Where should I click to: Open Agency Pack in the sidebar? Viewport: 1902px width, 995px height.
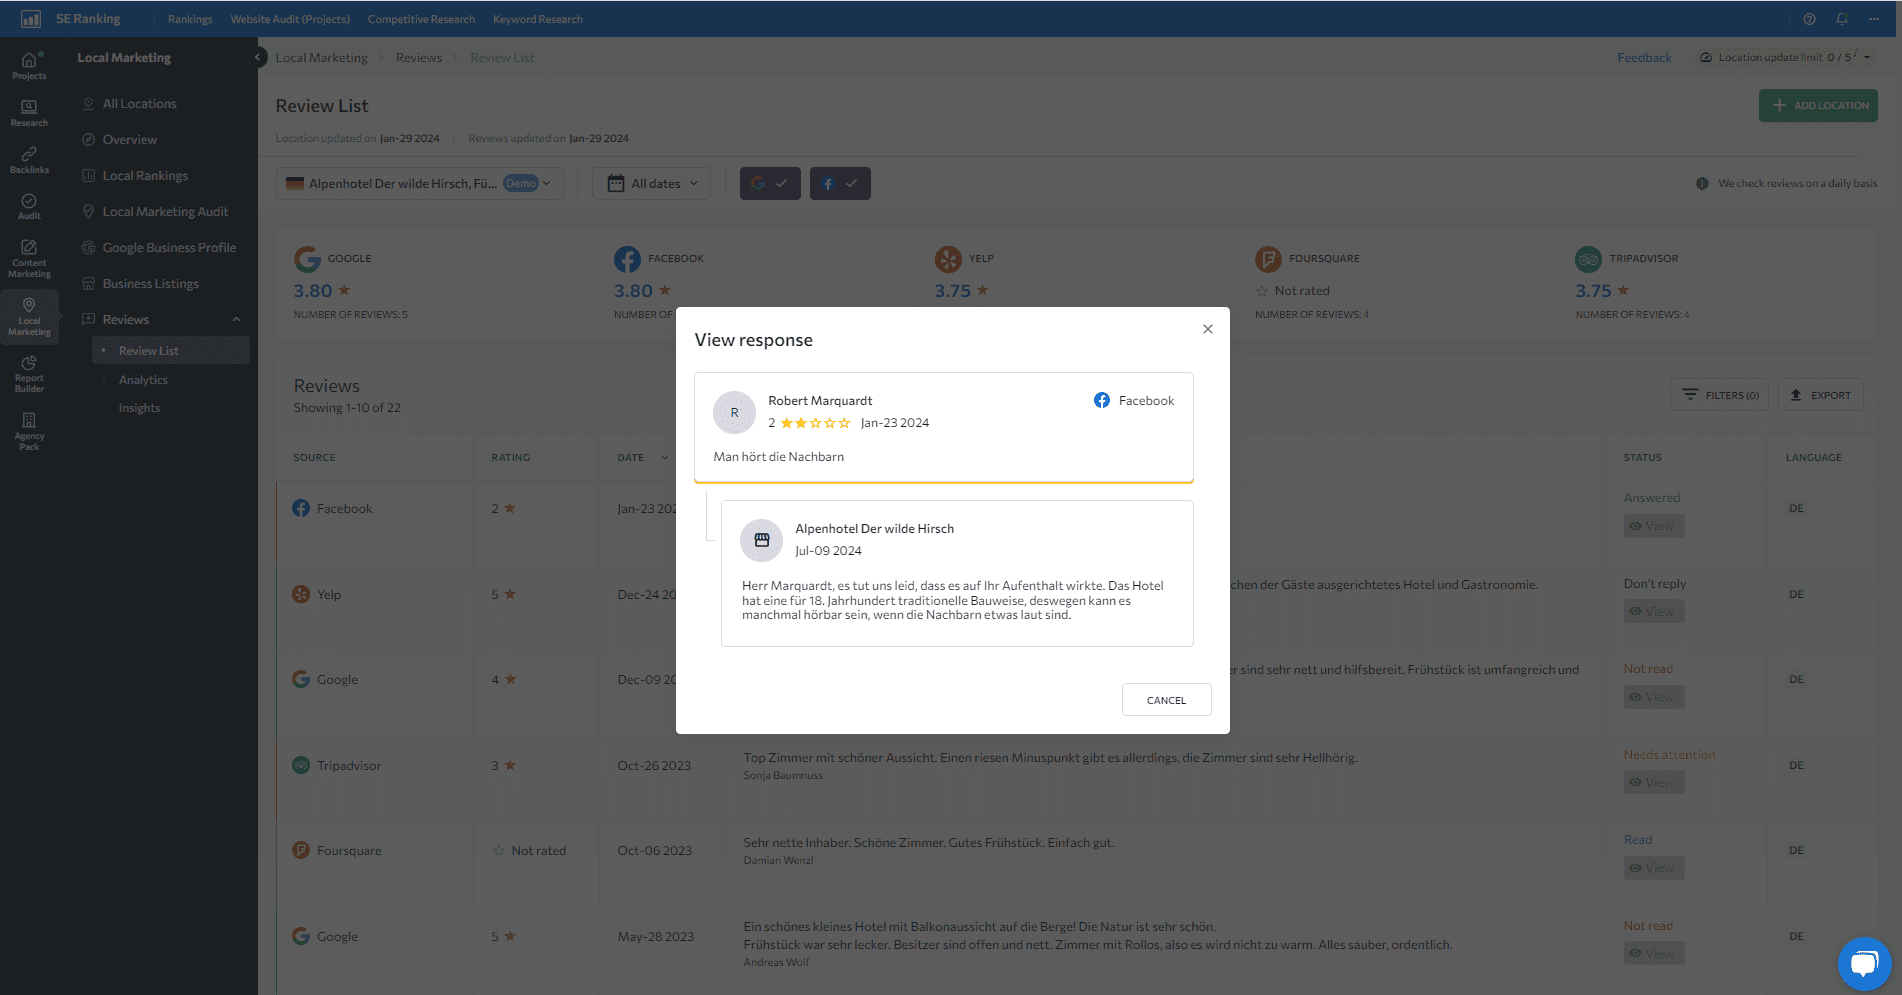pos(29,431)
